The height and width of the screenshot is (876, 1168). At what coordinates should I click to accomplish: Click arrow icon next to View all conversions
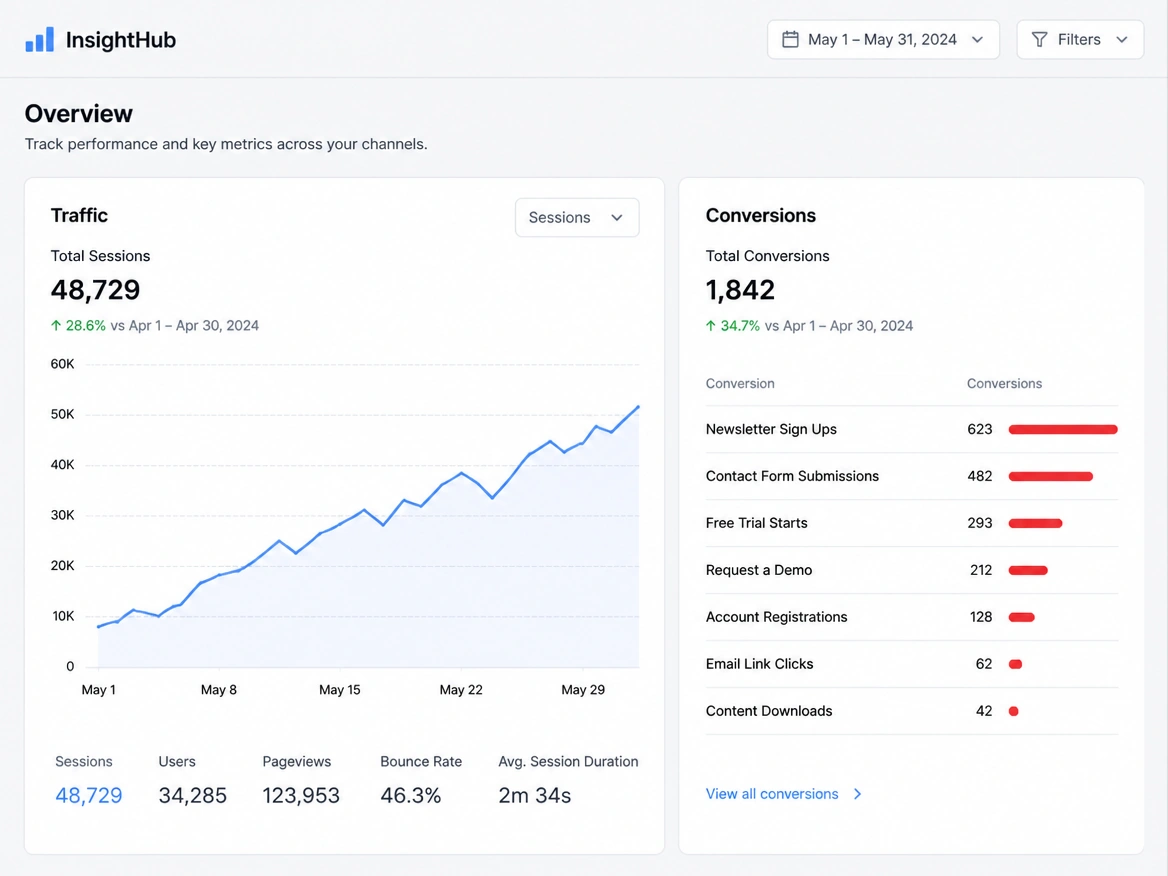click(857, 794)
